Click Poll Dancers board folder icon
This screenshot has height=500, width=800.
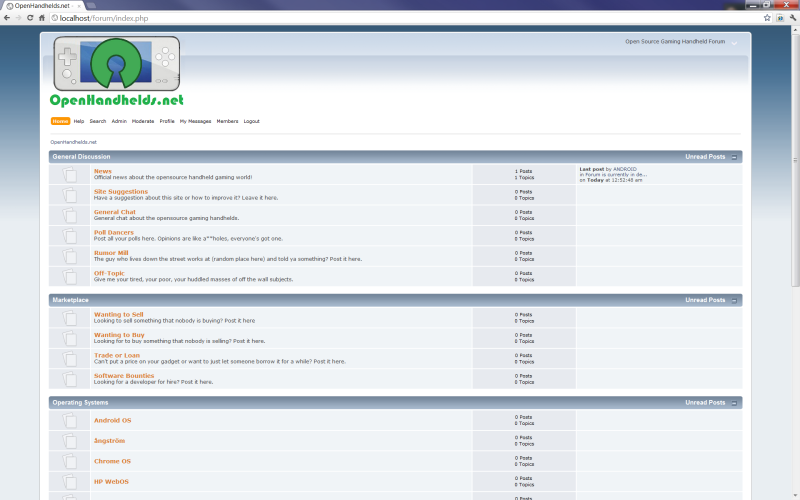[x=69, y=236]
